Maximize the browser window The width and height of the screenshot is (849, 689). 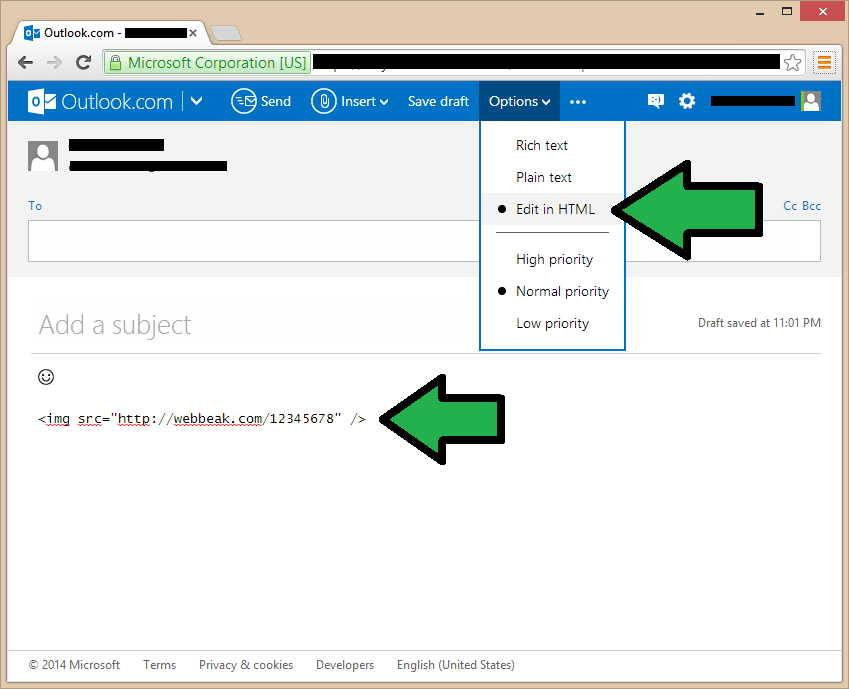point(787,11)
